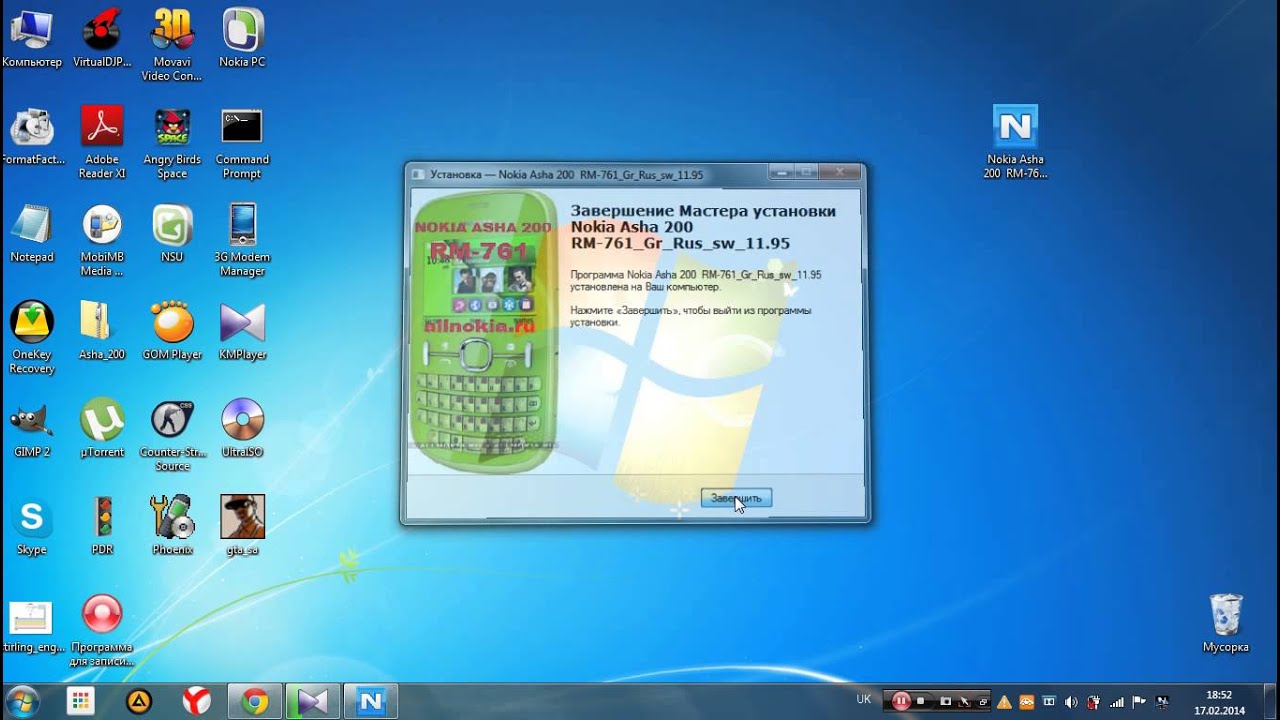The image size is (1280, 720).
Task: Open Yandex browser from taskbar
Action: tap(196, 702)
